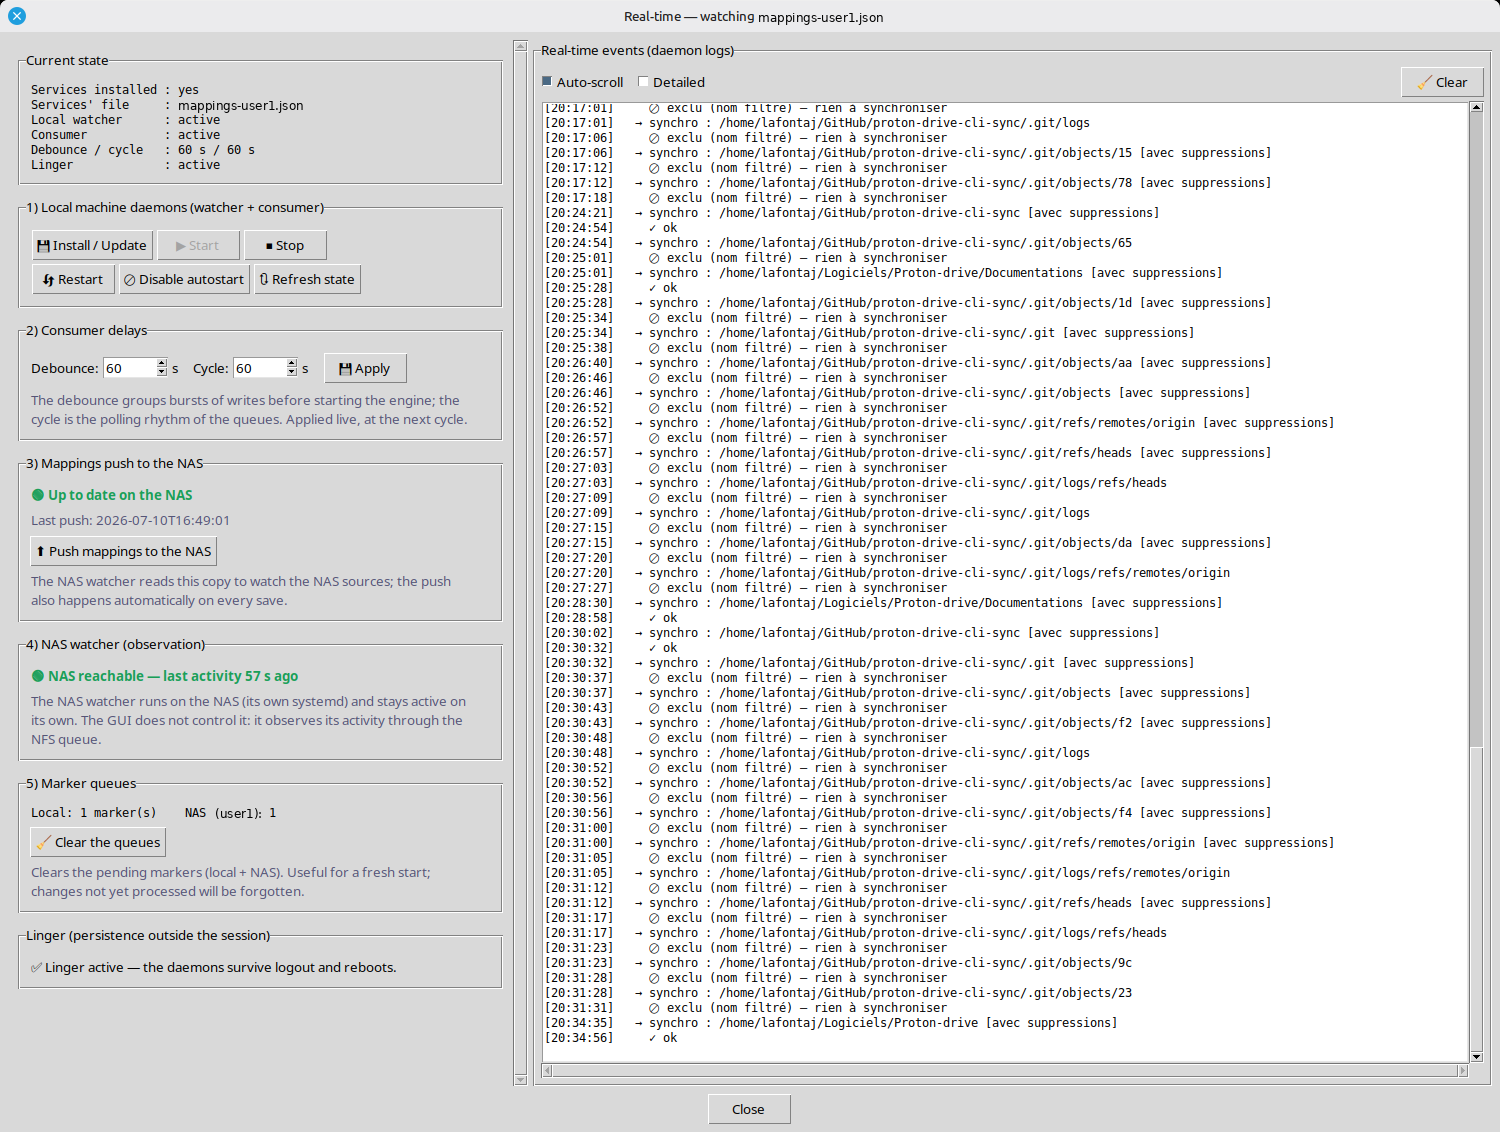Viewport: 1500px width, 1132px height.
Task: Click the Linger active checkmark icon
Action: (36, 967)
